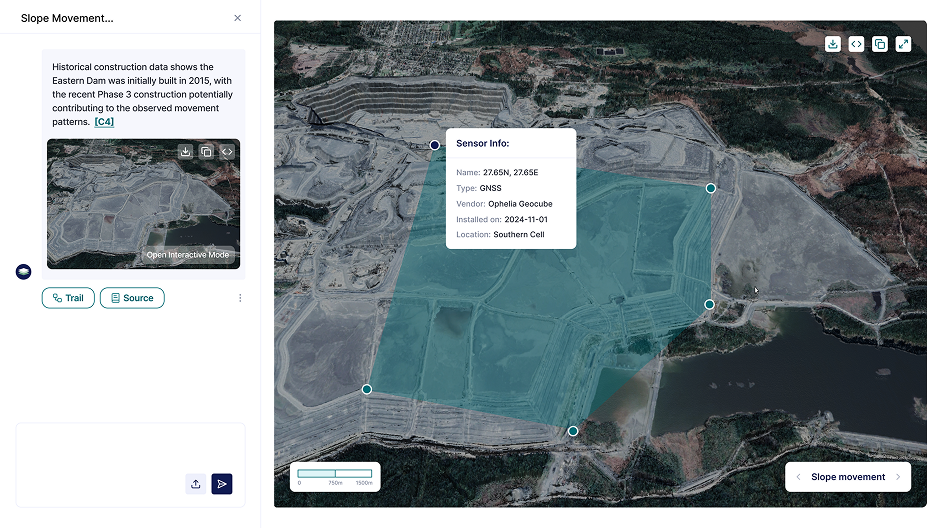
Task: Click the Sensor Info heading
Action: coord(483,143)
